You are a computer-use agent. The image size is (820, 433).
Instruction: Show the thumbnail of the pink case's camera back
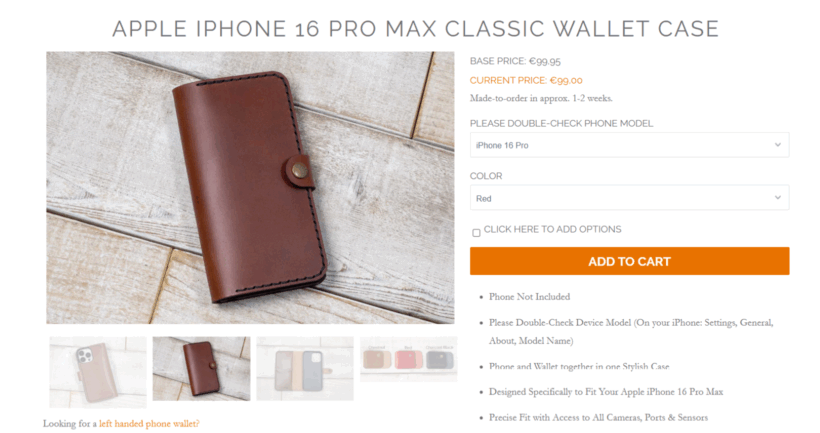98,372
